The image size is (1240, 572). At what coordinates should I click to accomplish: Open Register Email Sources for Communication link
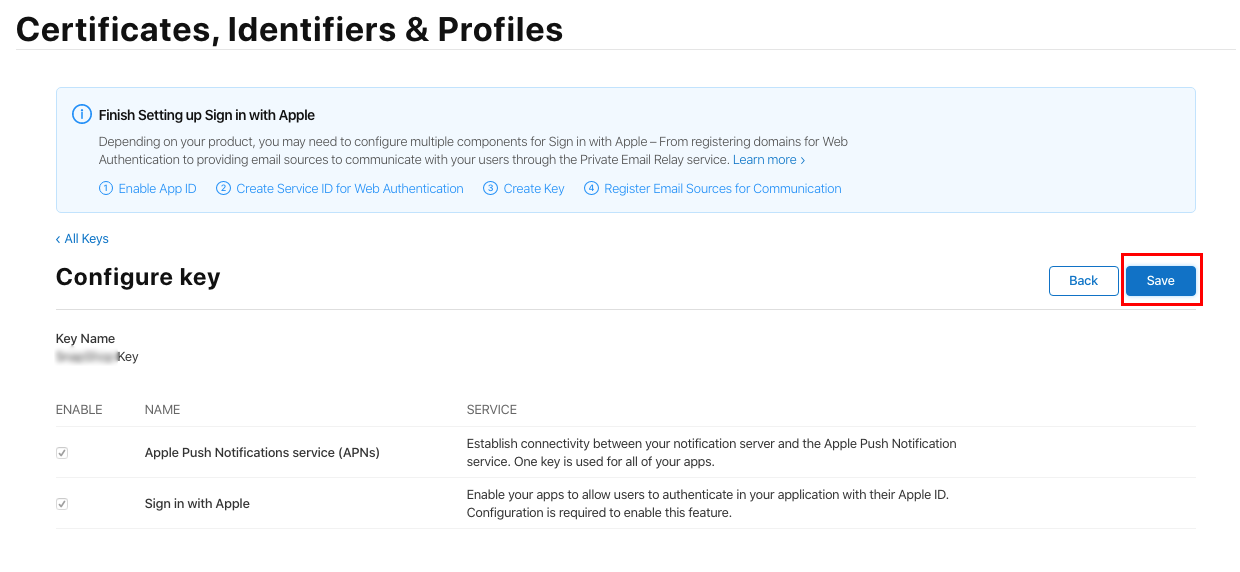click(723, 188)
